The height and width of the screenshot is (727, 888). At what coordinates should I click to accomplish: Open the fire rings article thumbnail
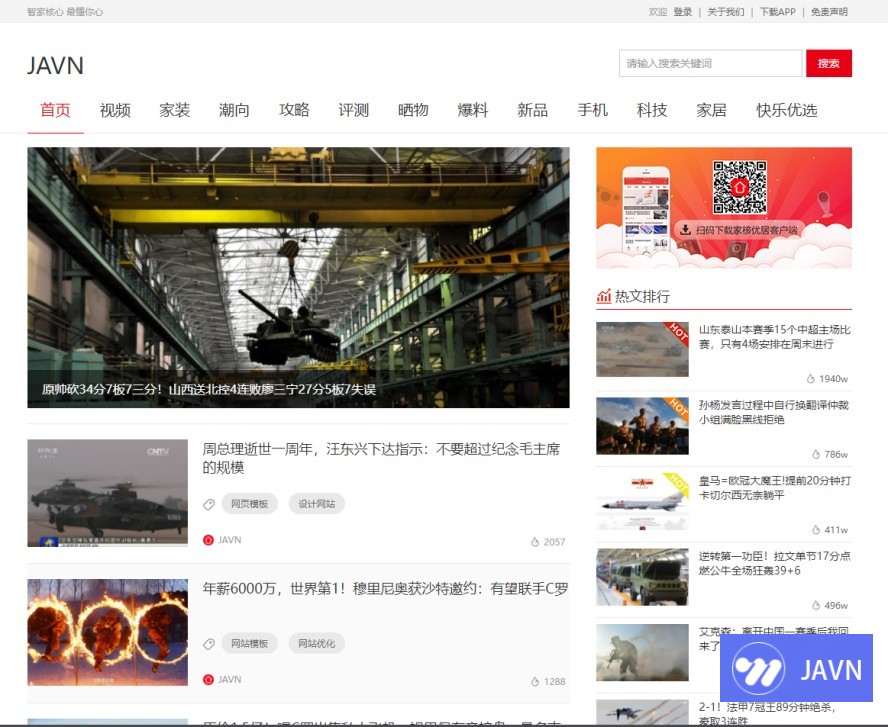108,632
